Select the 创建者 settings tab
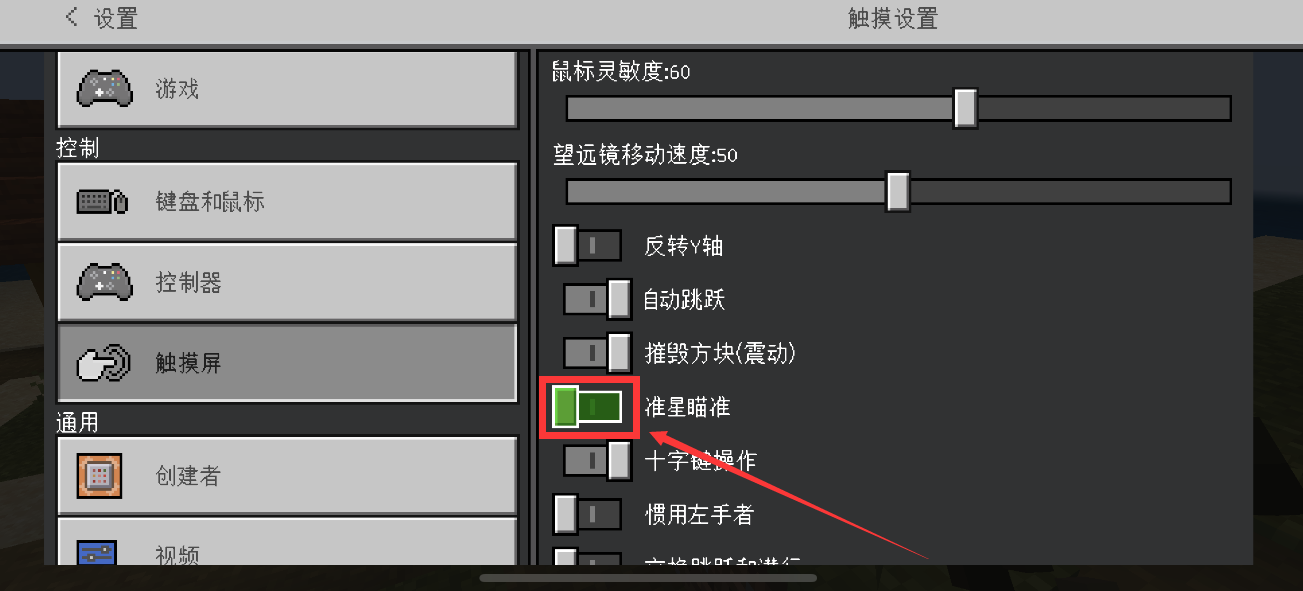1303x591 pixels. (287, 476)
